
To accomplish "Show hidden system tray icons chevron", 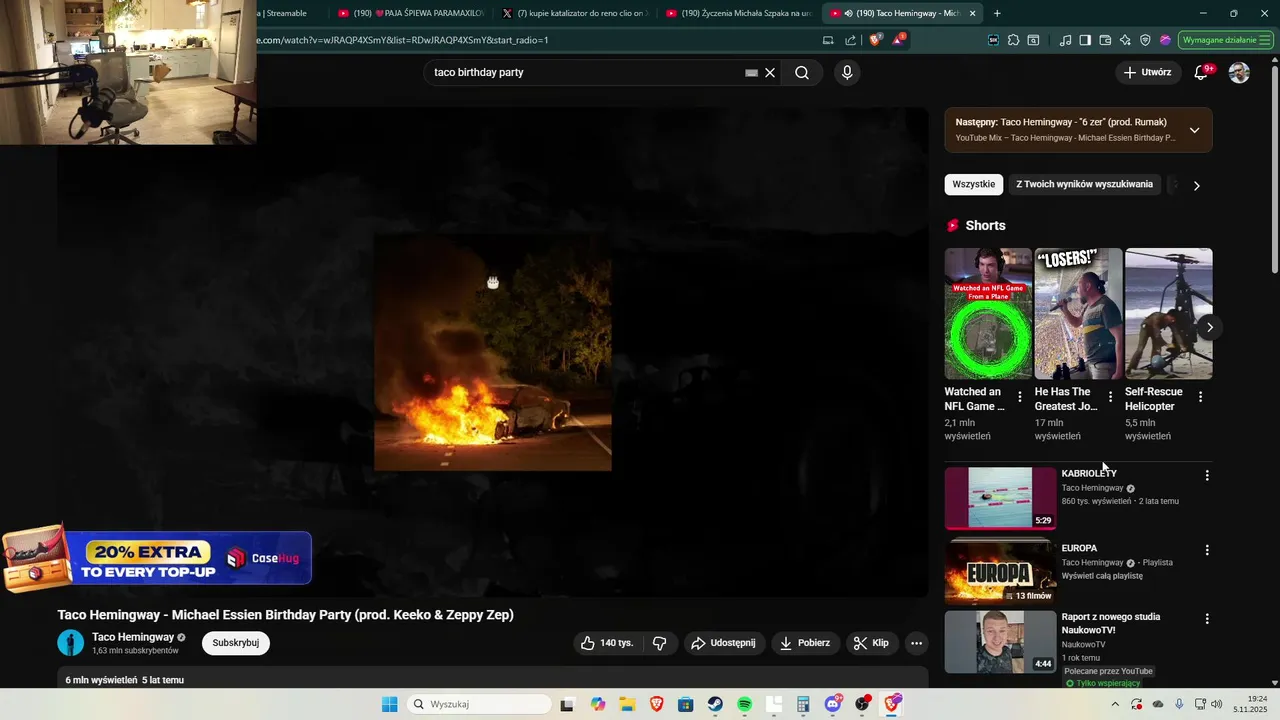I will (x=1115, y=704).
